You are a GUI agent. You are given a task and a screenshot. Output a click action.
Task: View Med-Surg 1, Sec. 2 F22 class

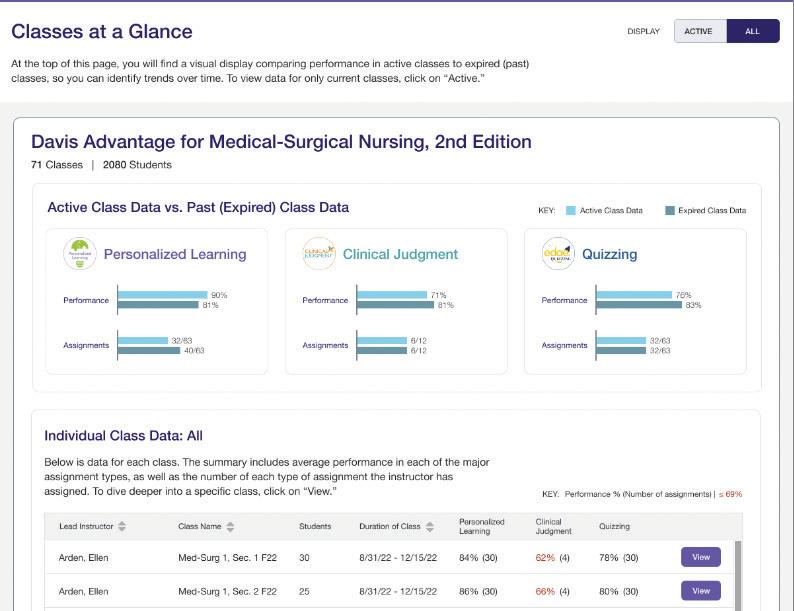700,591
